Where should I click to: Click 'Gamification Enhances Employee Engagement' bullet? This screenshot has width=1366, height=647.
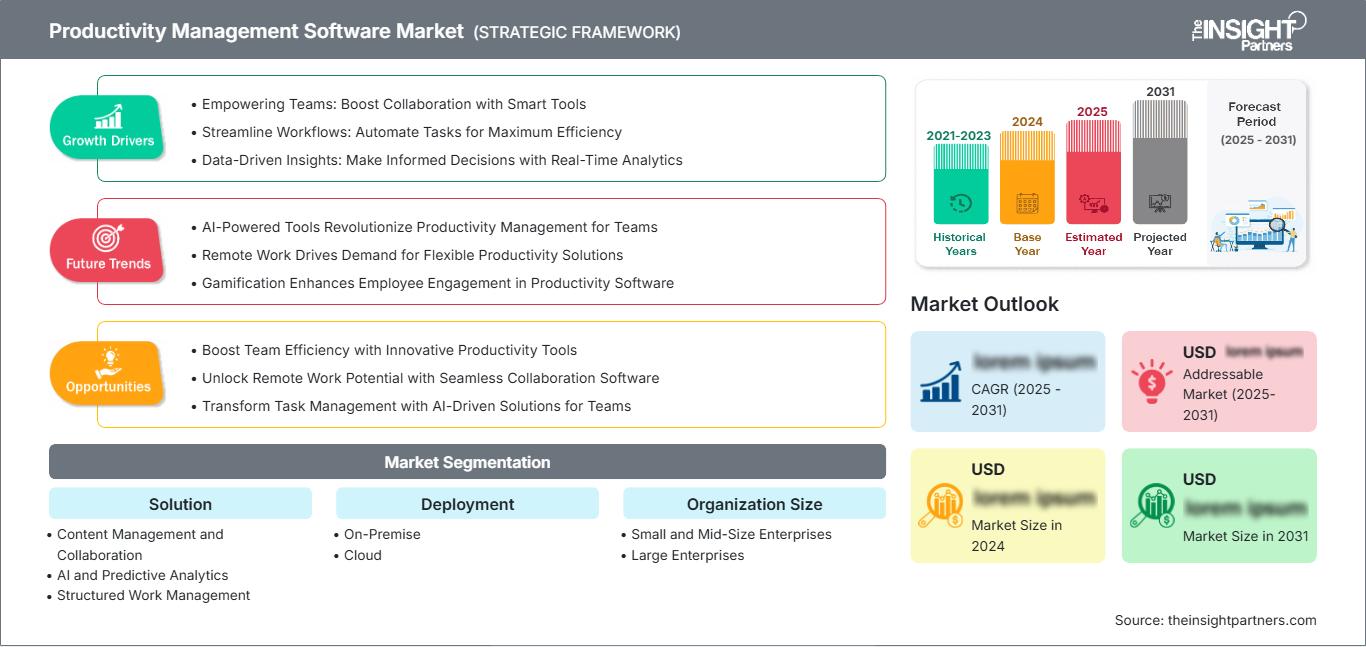(438, 283)
